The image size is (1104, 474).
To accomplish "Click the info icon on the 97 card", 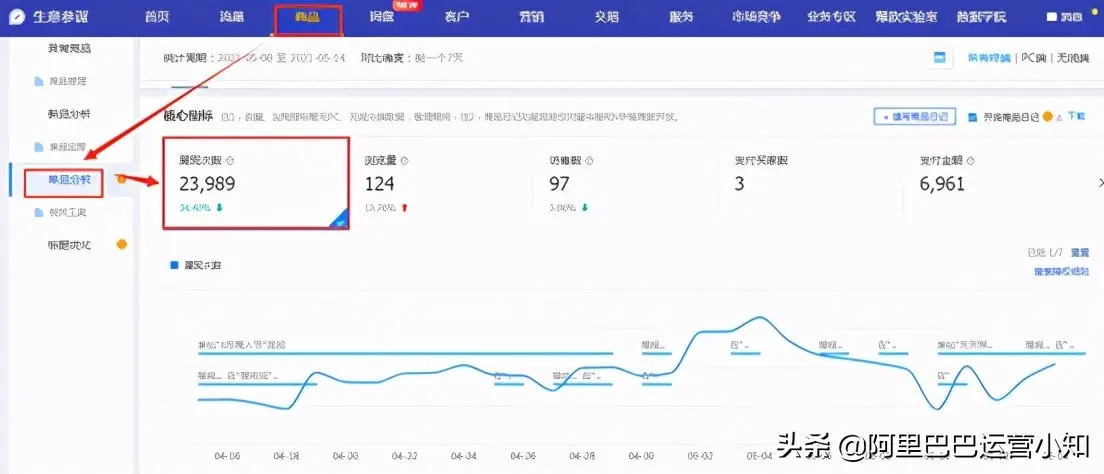I will click(589, 161).
